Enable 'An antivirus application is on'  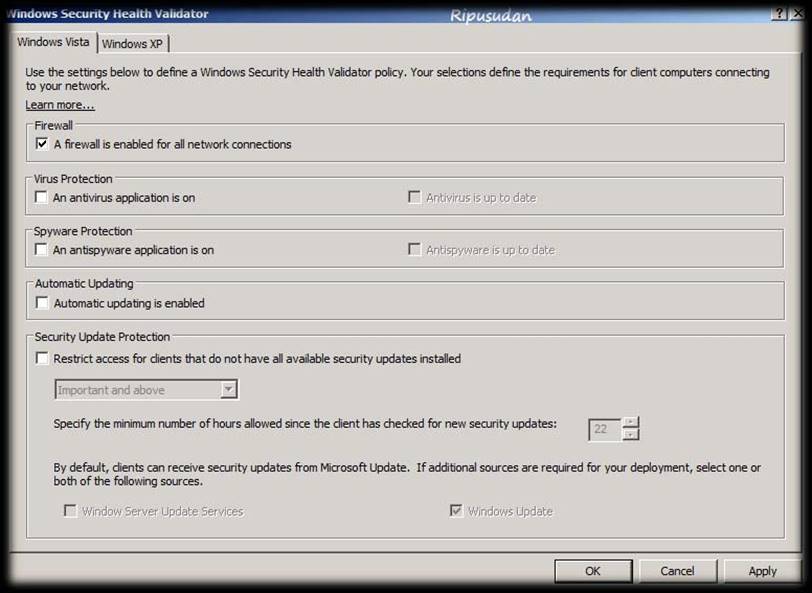42,197
